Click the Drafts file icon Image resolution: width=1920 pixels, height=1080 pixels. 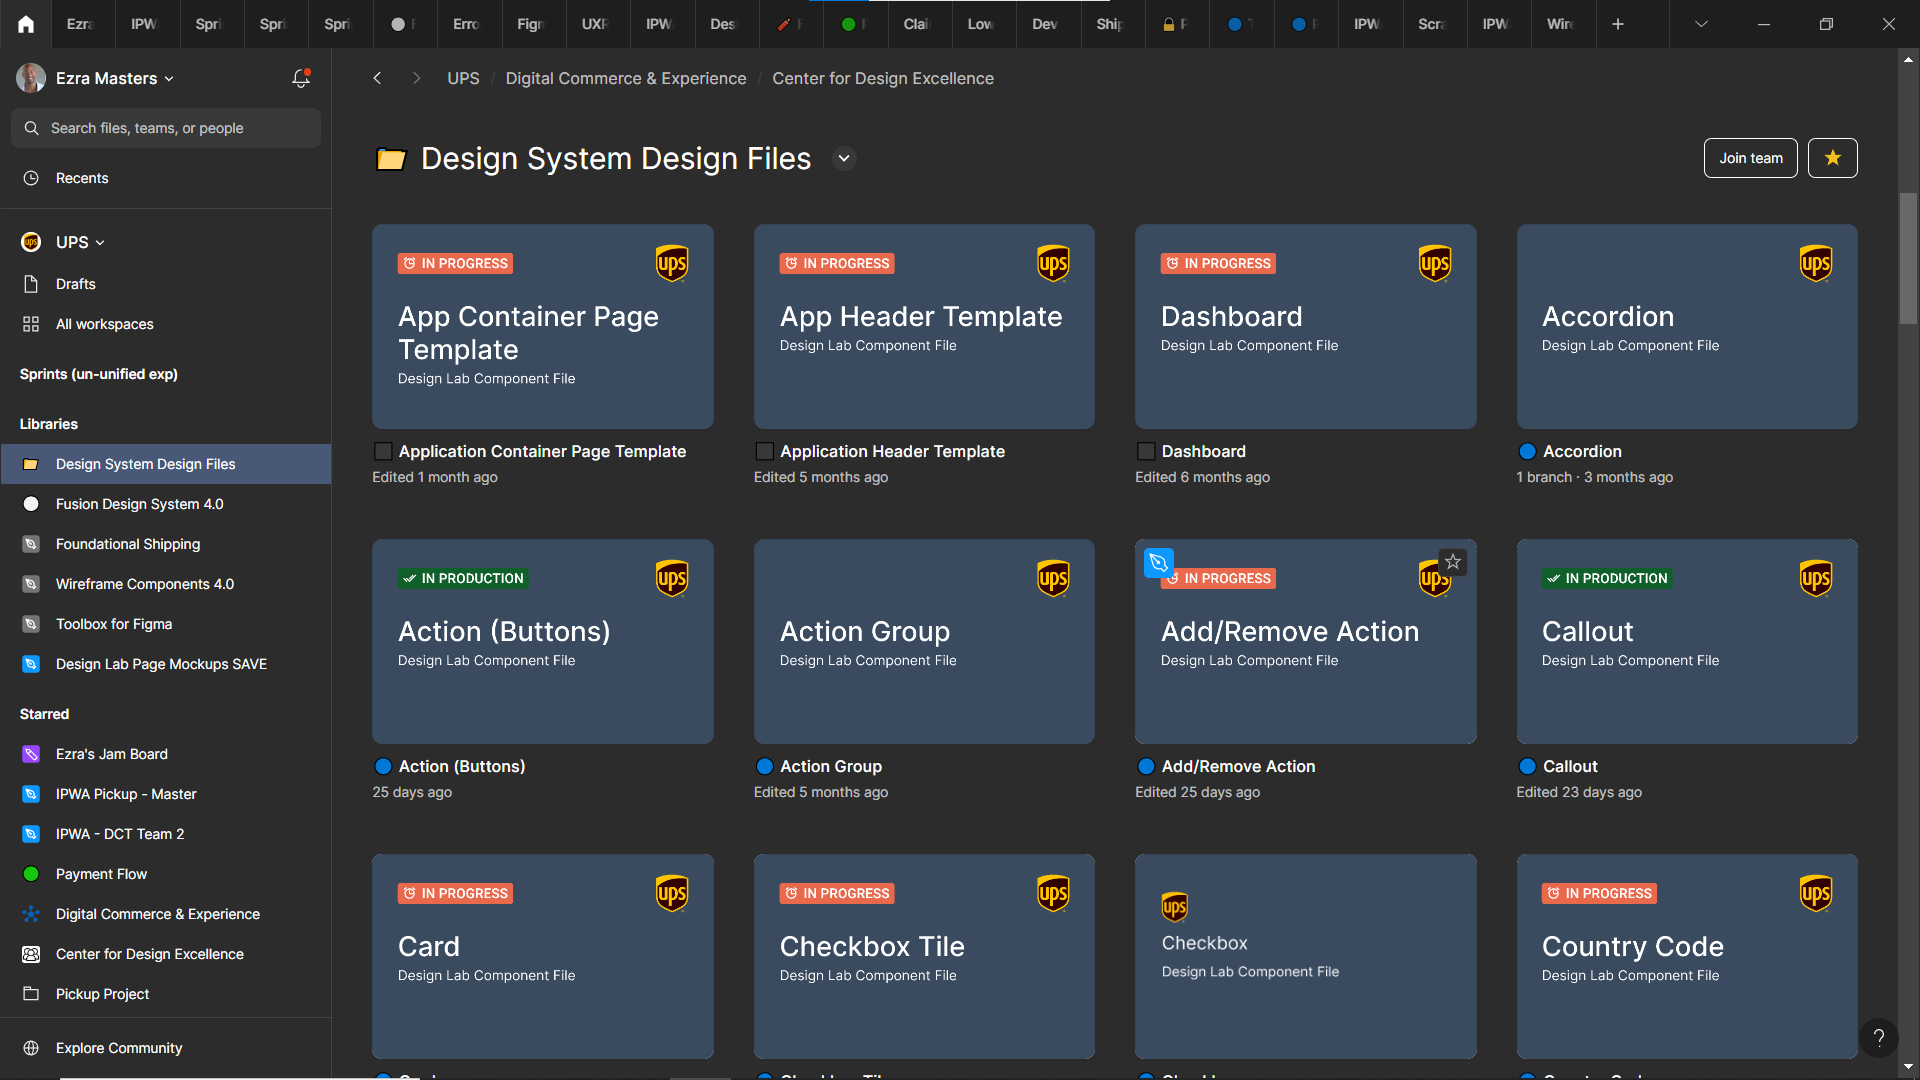[31, 284]
